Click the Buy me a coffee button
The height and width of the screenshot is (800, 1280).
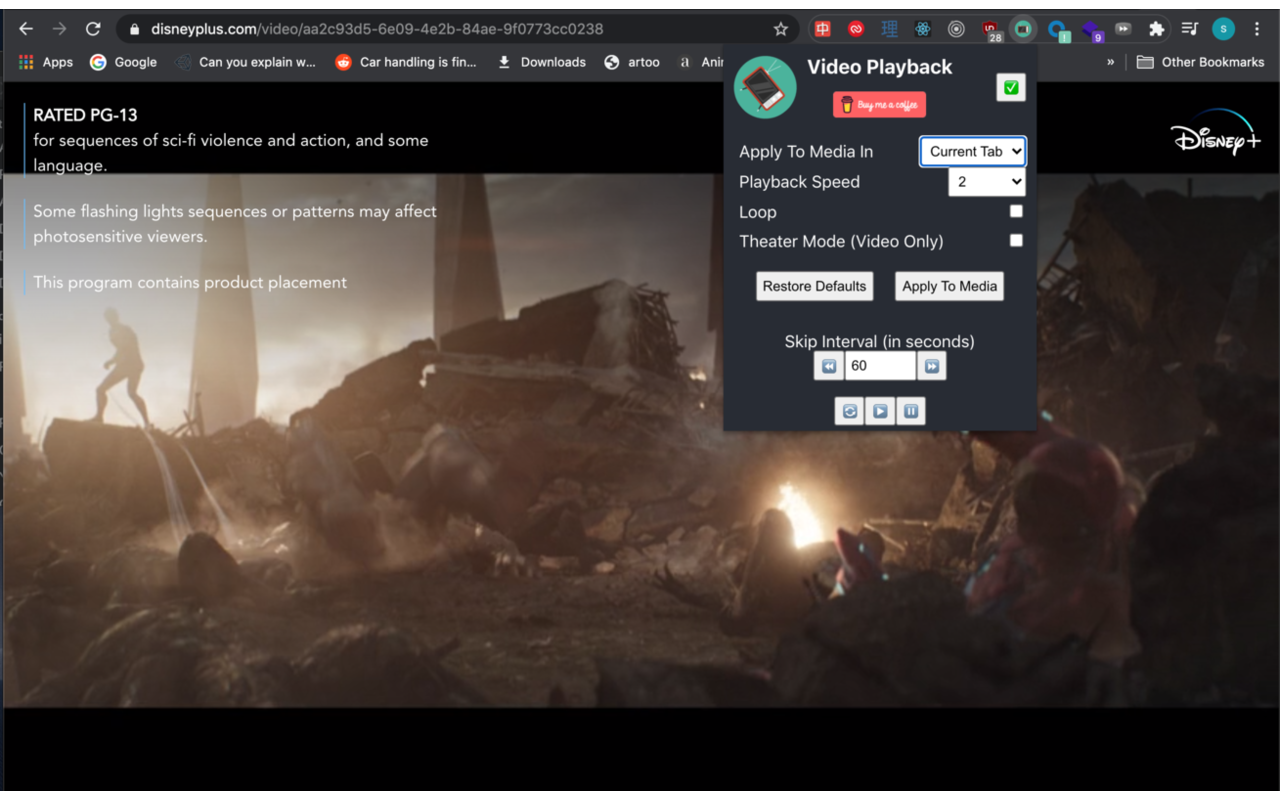879,104
